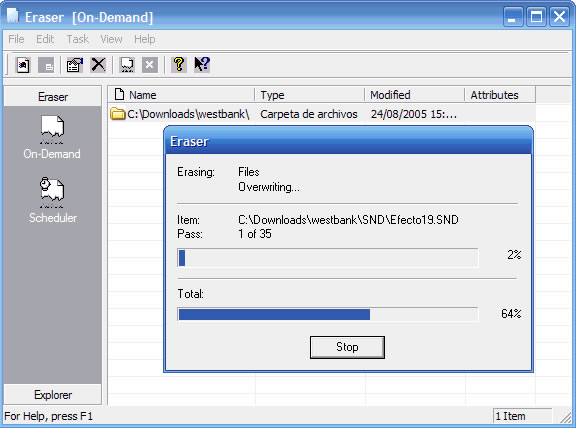Click the '1 of 35' pass text
Screen dimensions: 576x428
click(255, 234)
